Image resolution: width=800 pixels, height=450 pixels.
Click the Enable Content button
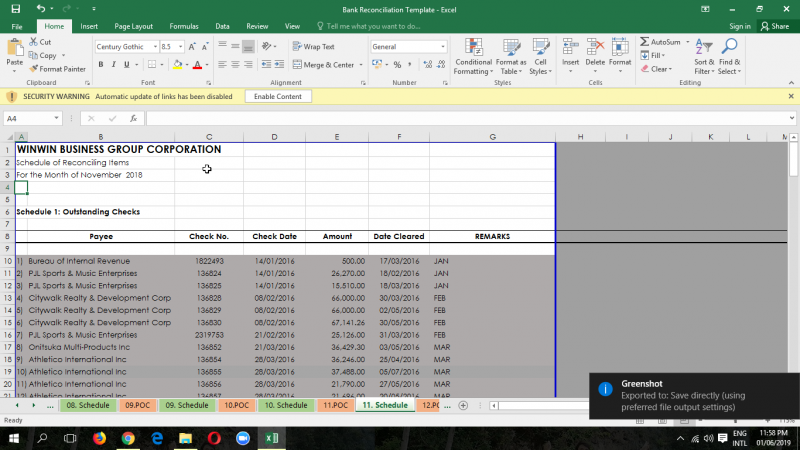click(x=276, y=96)
